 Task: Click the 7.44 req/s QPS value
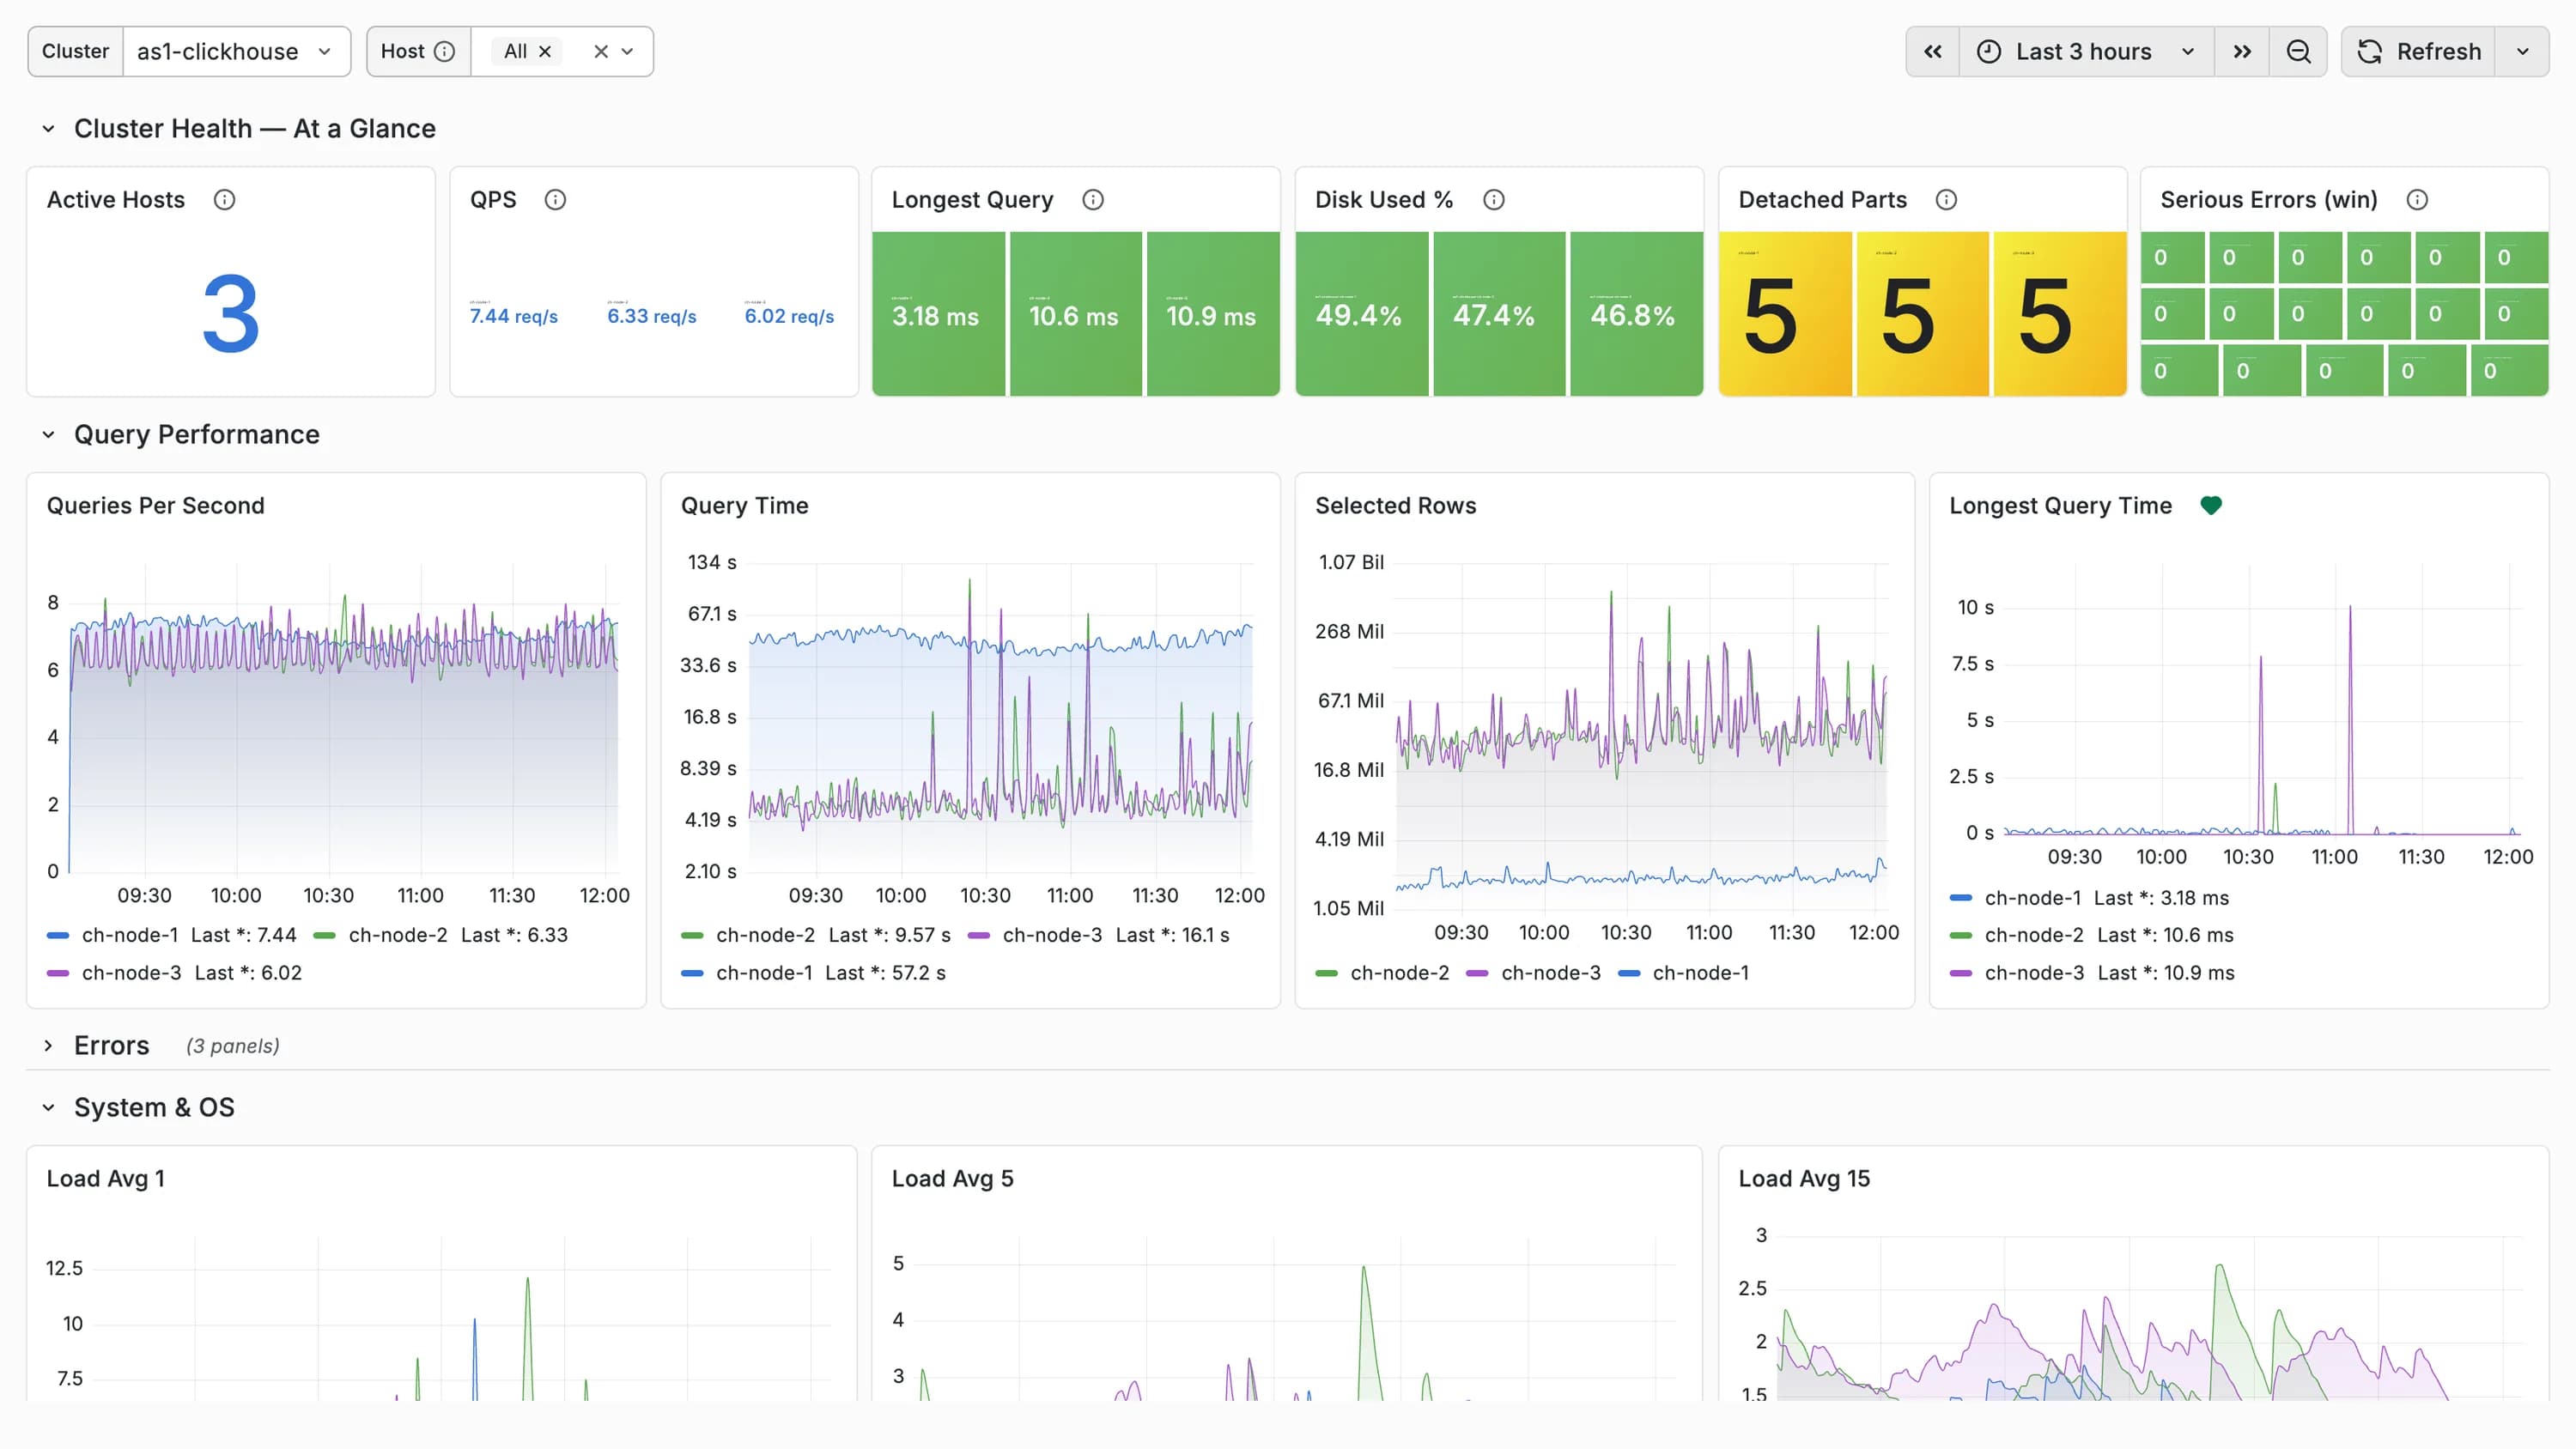[514, 316]
